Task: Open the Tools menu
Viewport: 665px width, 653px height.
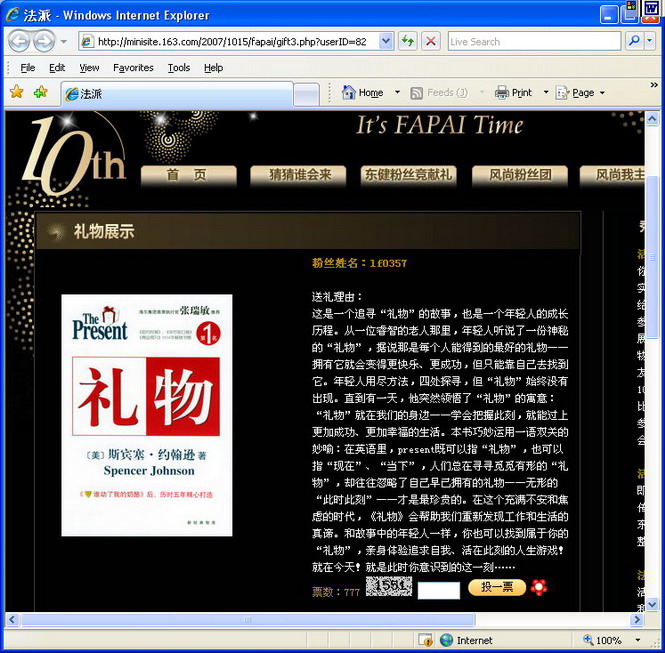Action: [179, 67]
